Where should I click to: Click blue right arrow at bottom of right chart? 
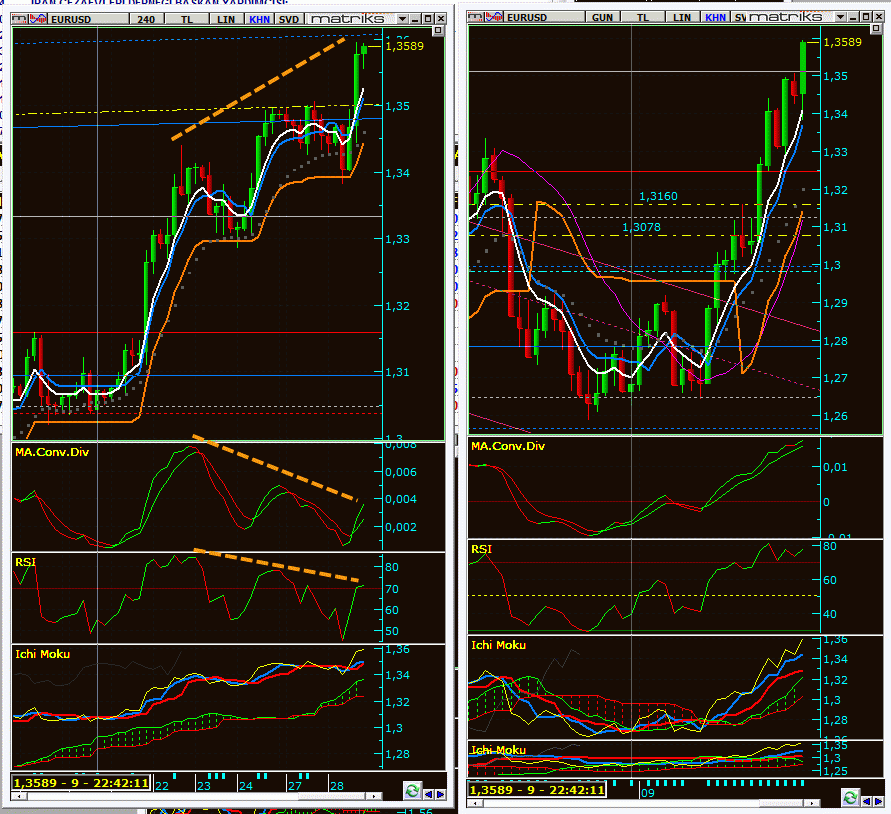click(878, 797)
